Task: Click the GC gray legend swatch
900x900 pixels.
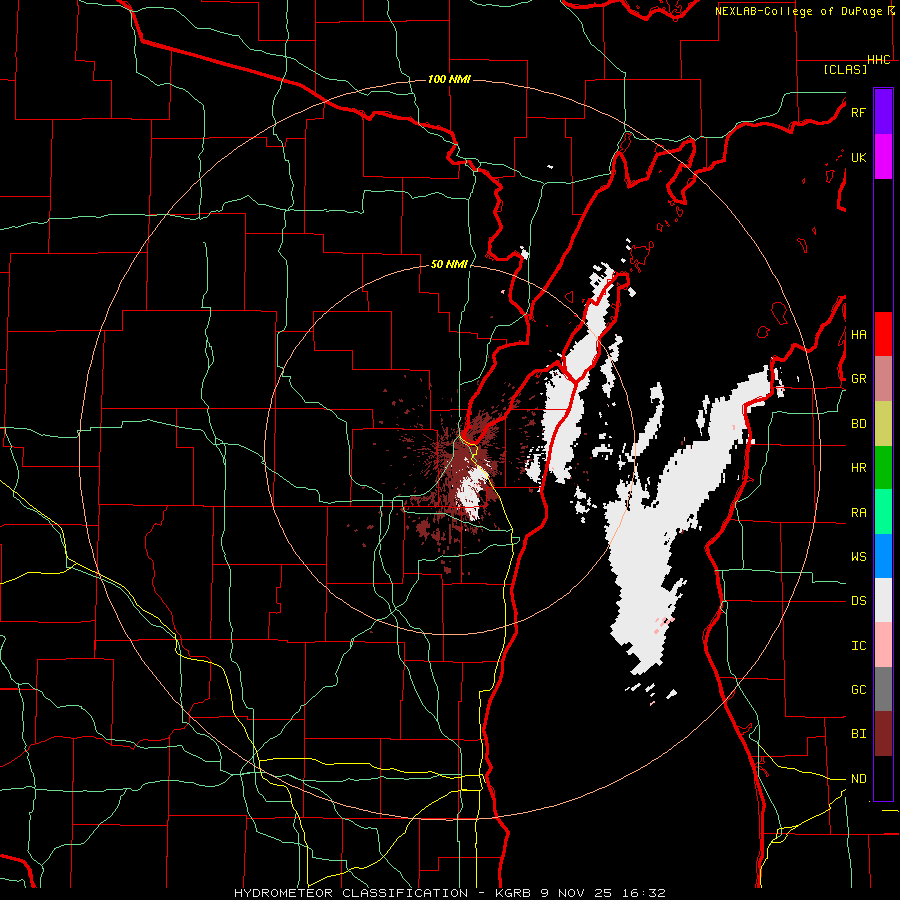Action: pos(883,689)
